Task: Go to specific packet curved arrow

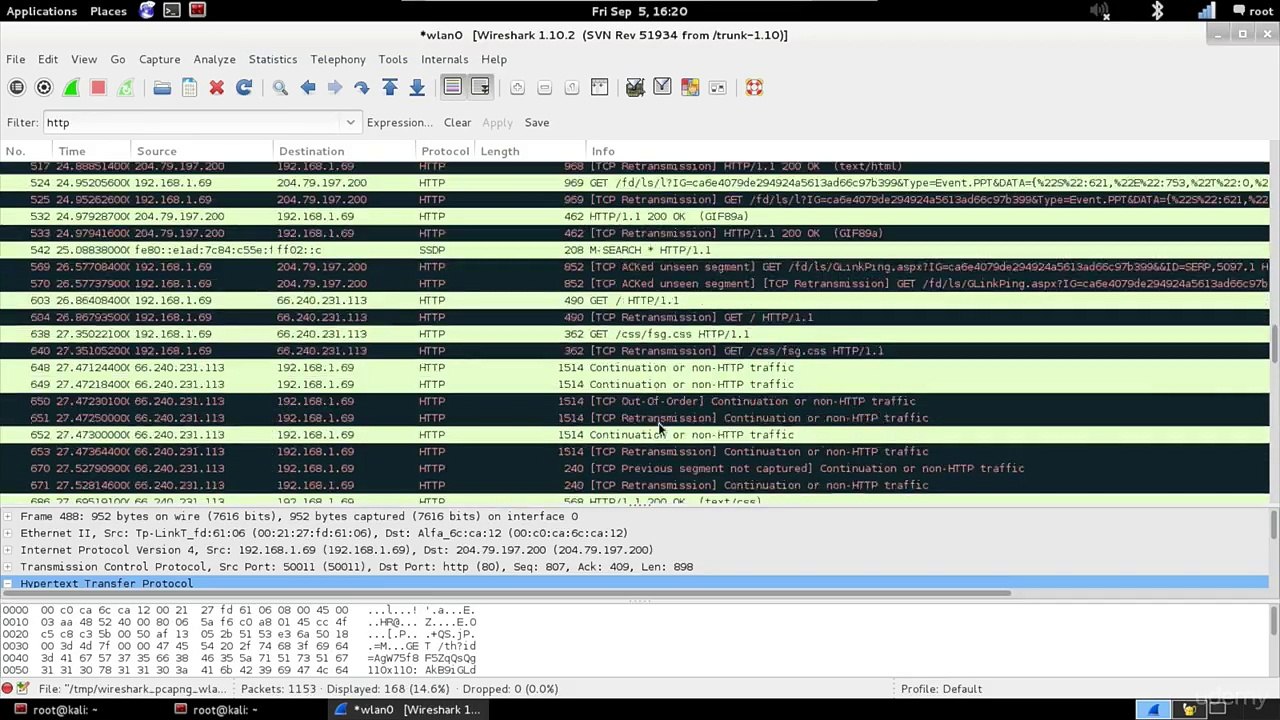Action: pos(362,88)
